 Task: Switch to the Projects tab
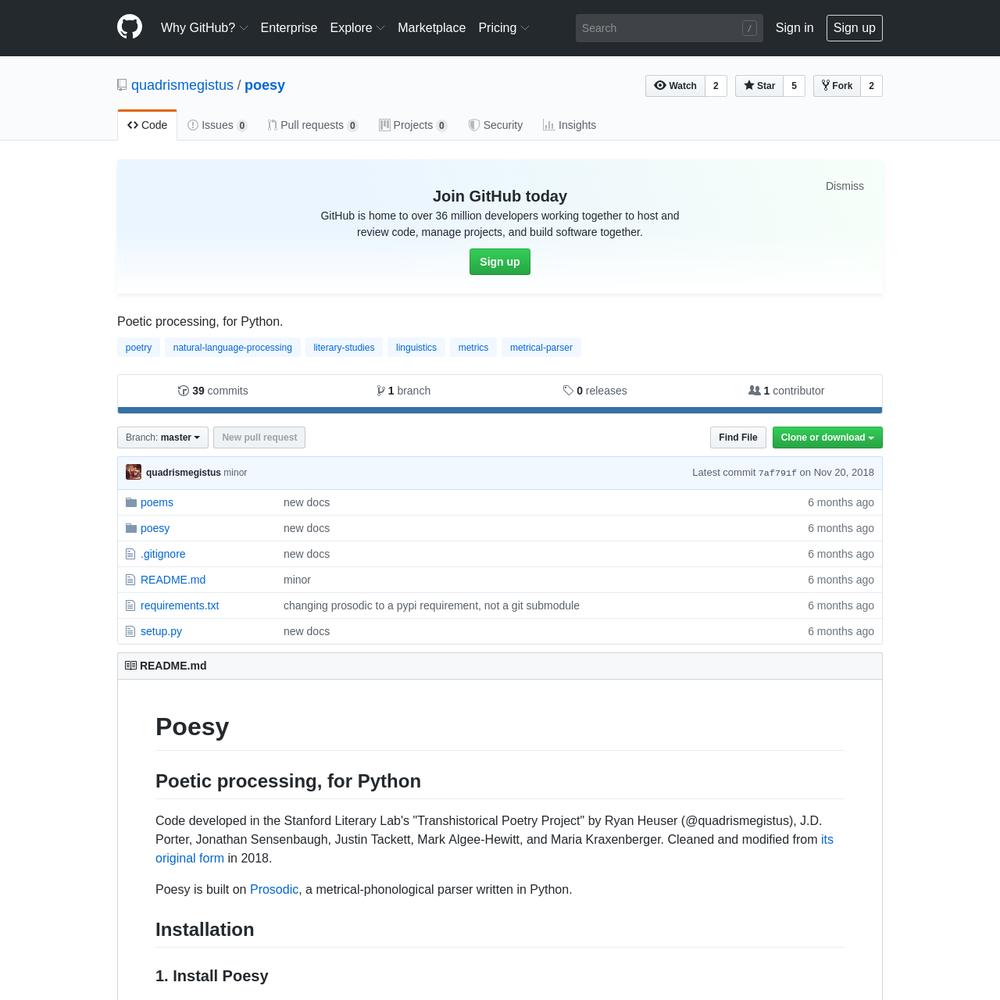coord(413,125)
